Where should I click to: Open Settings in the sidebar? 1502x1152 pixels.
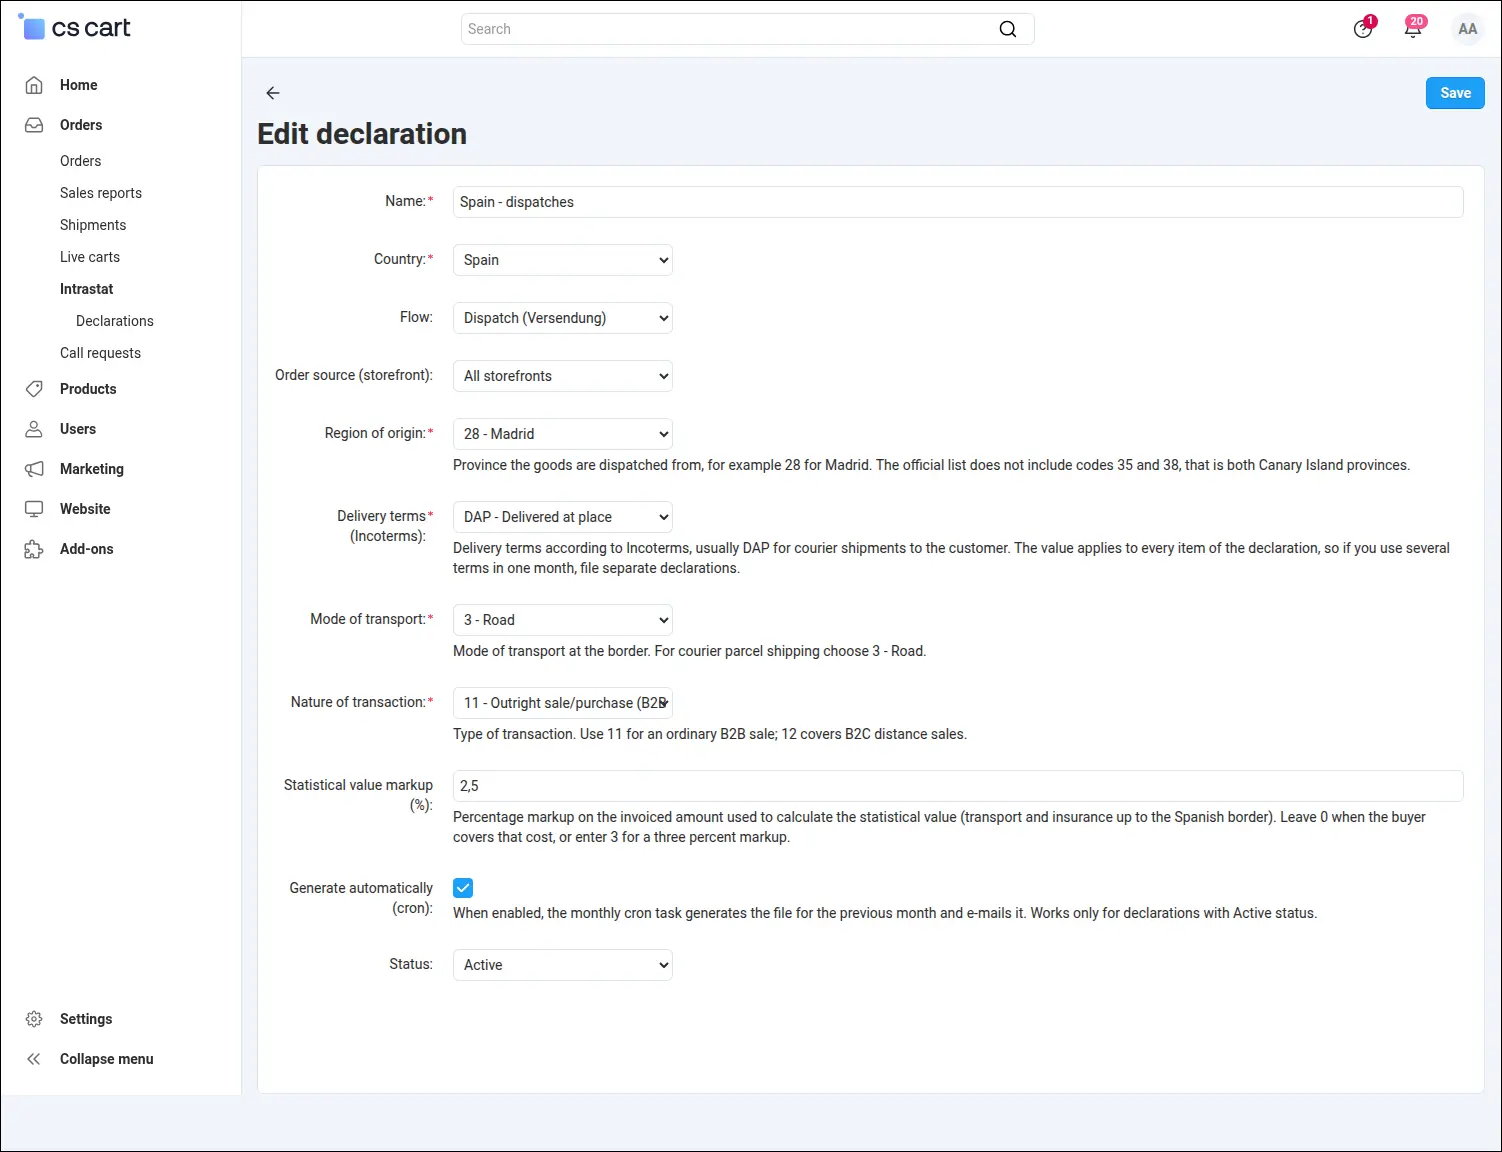86,1019
